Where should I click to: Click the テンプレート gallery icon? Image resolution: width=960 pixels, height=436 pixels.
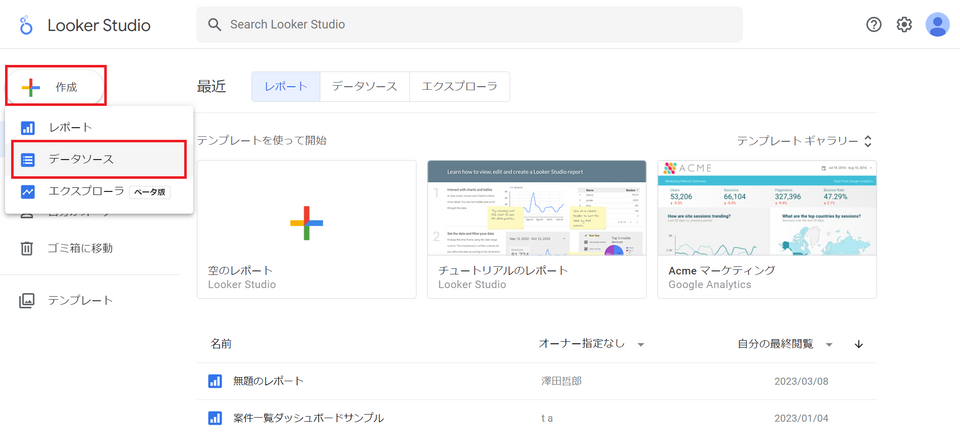coord(27,301)
